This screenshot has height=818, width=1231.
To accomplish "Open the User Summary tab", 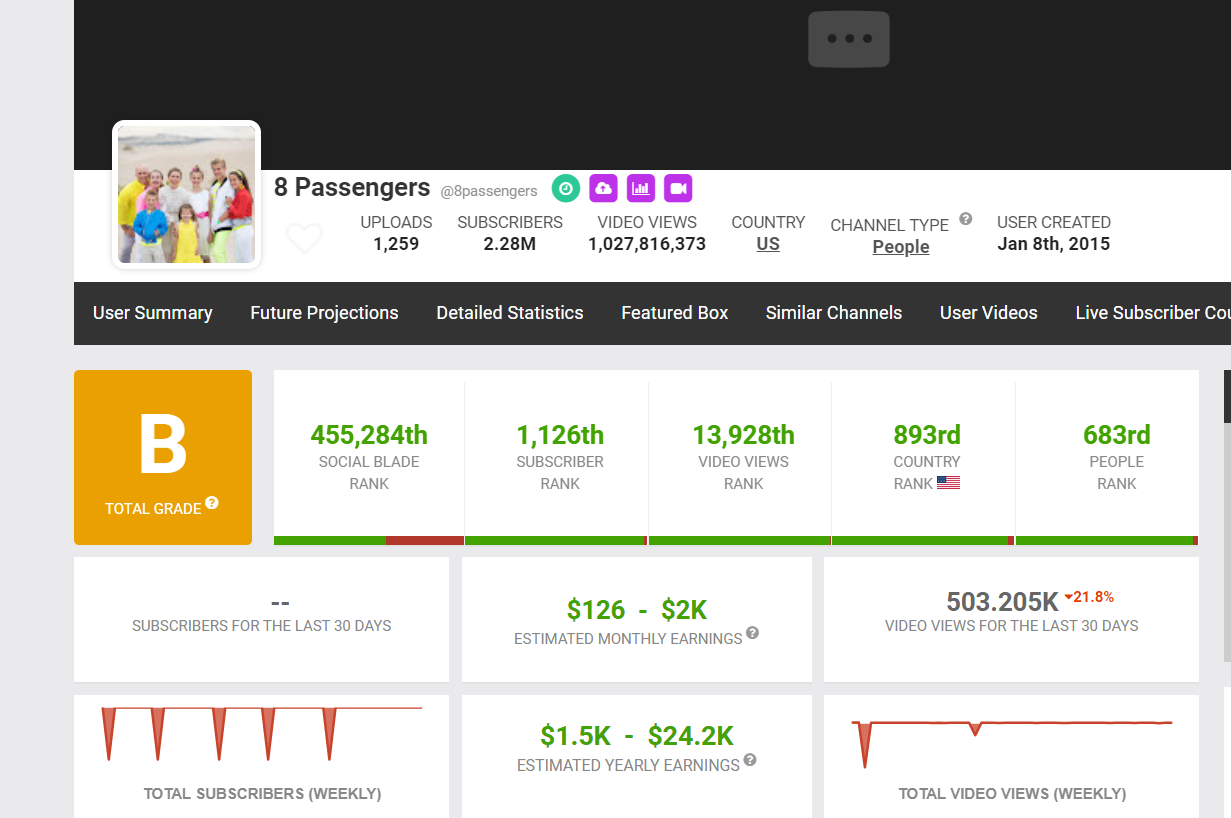I will [152, 313].
